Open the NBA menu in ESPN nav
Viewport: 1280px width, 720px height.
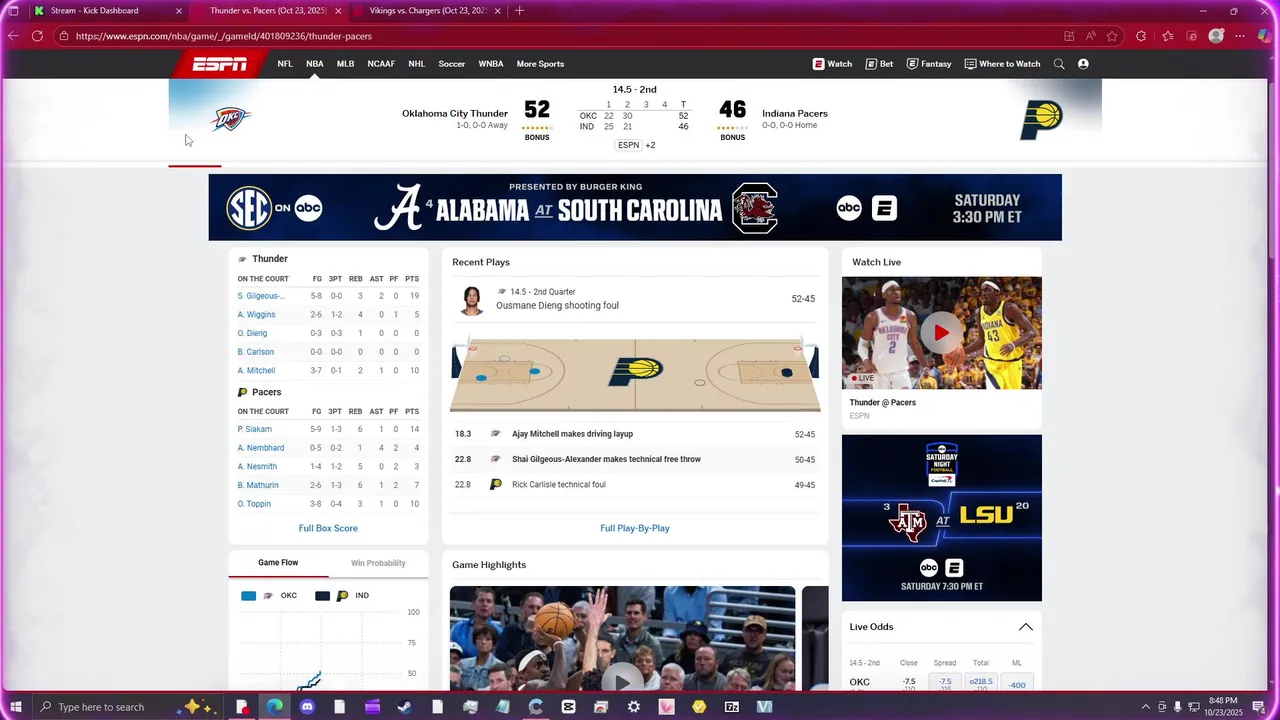pyautogui.click(x=315, y=64)
